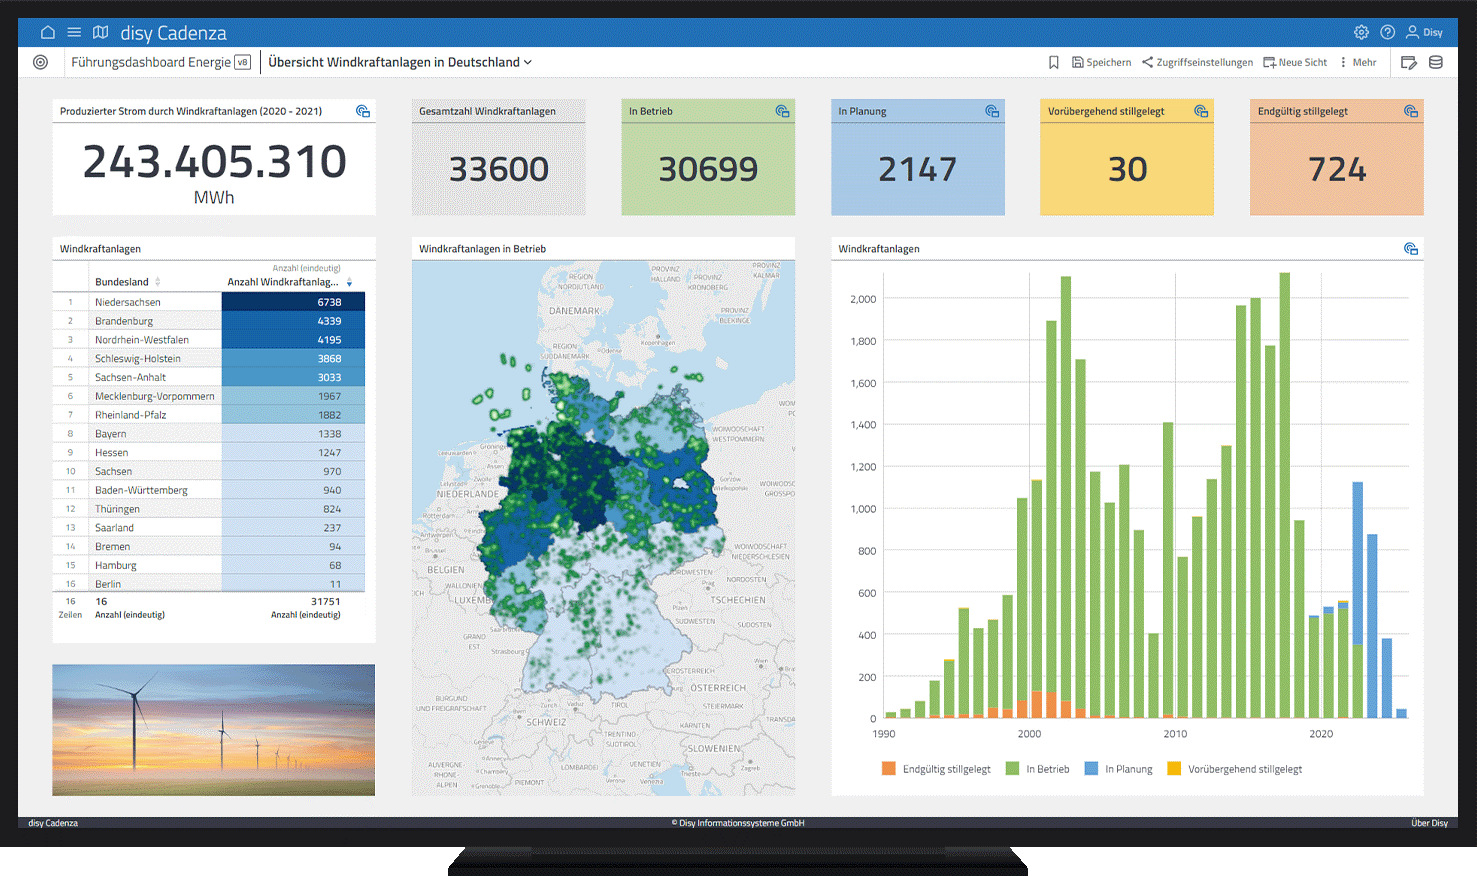Open settings gear in top bar
The width and height of the screenshot is (1477, 876).
pyautogui.click(x=1361, y=32)
